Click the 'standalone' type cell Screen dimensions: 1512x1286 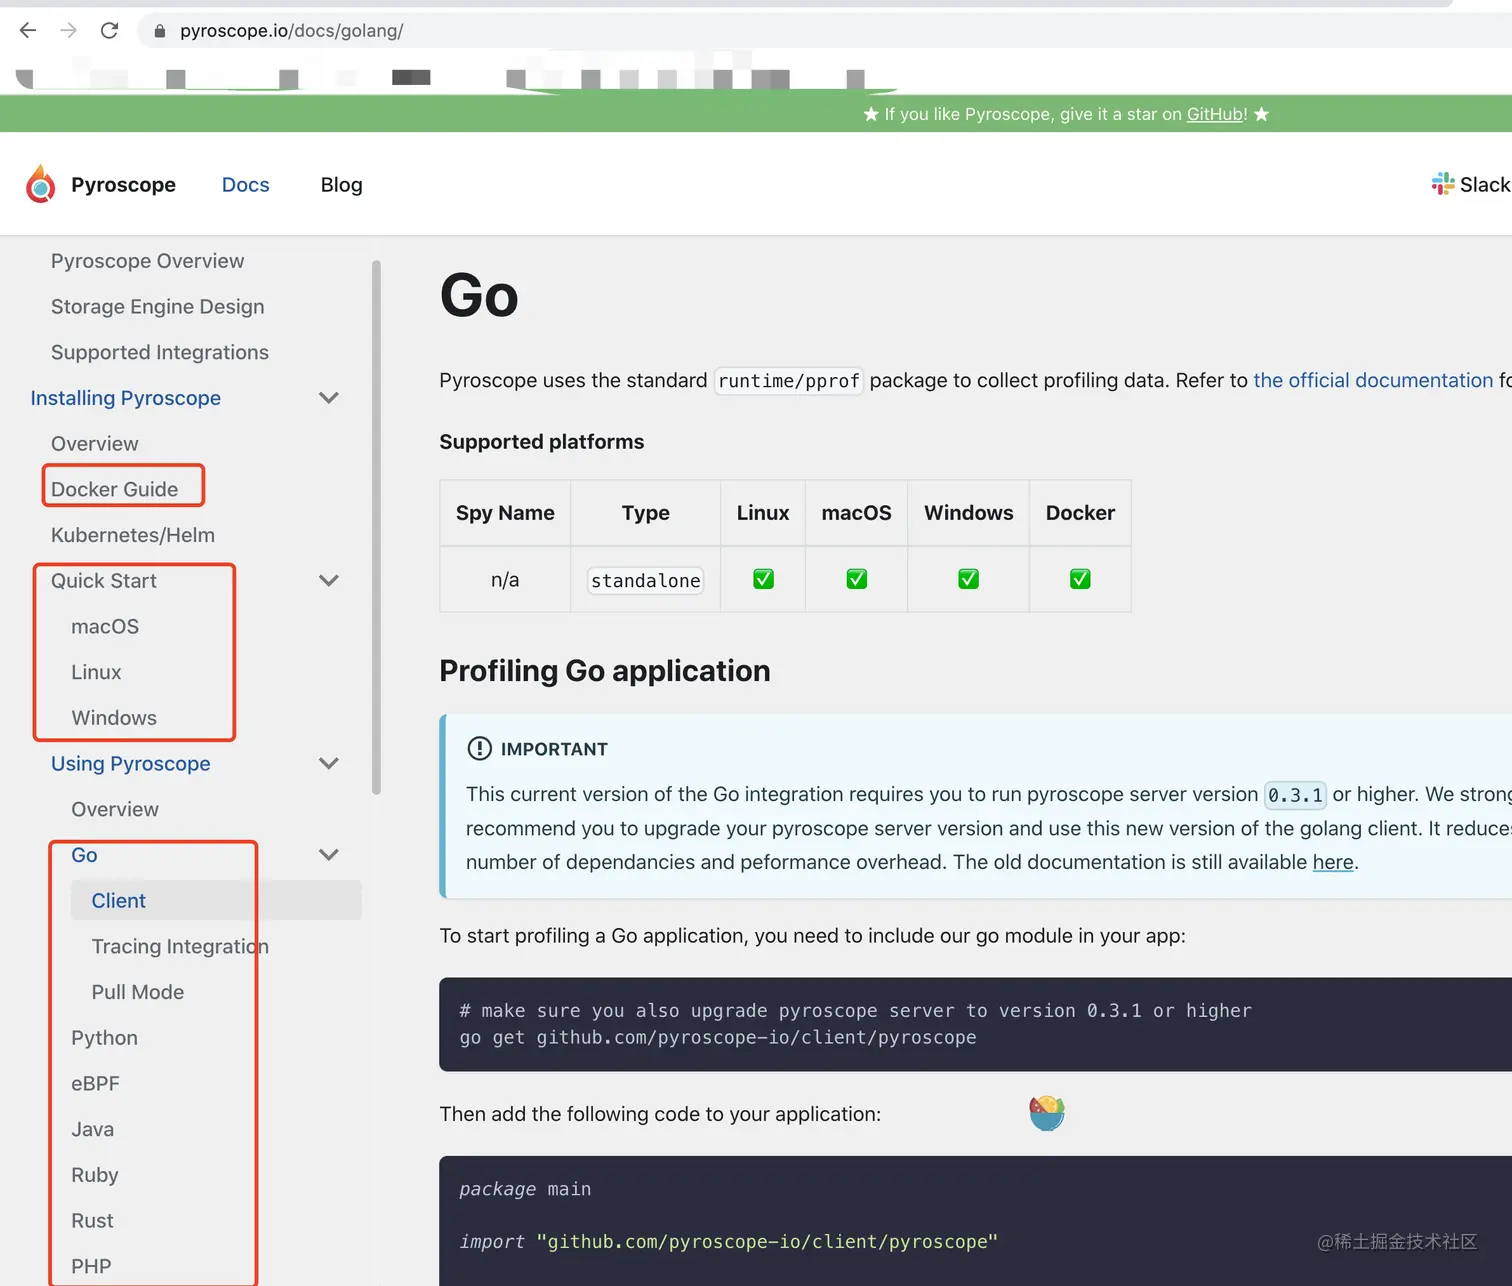(645, 580)
